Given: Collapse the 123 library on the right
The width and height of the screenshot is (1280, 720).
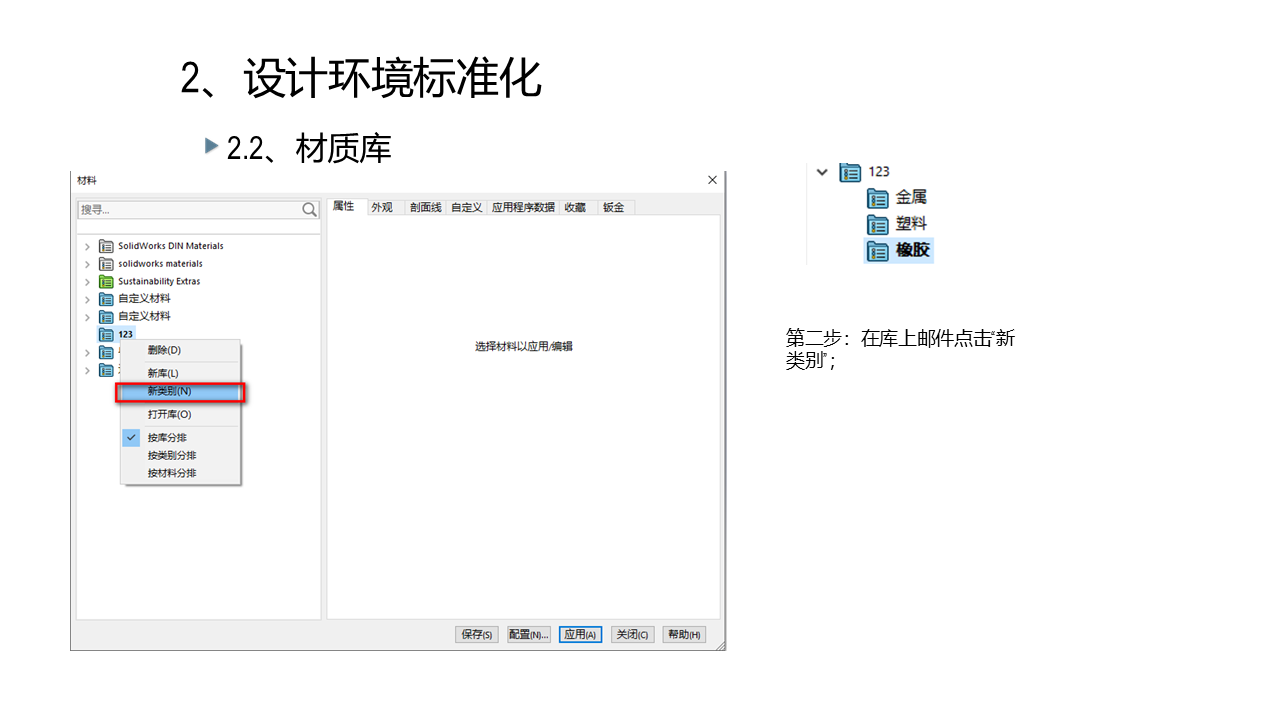Looking at the screenshot, I should click(822, 172).
